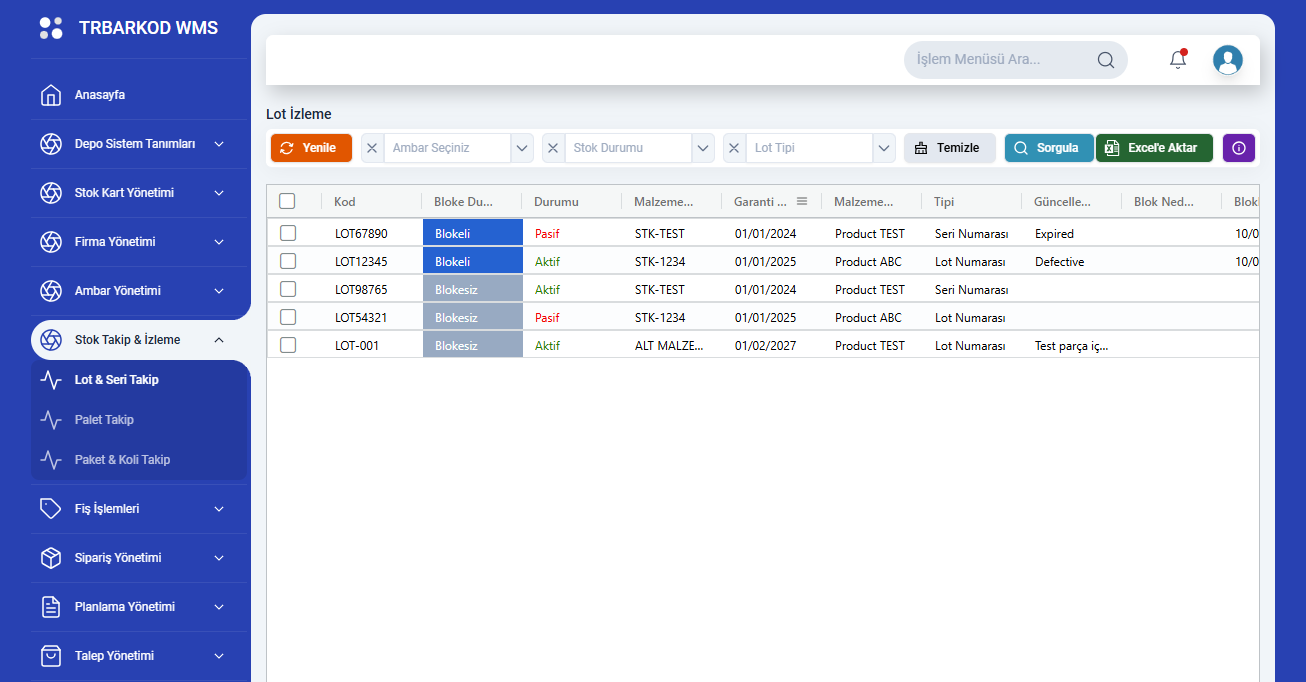Collapse the Stok Takip & İzleme menu

(x=219, y=340)
